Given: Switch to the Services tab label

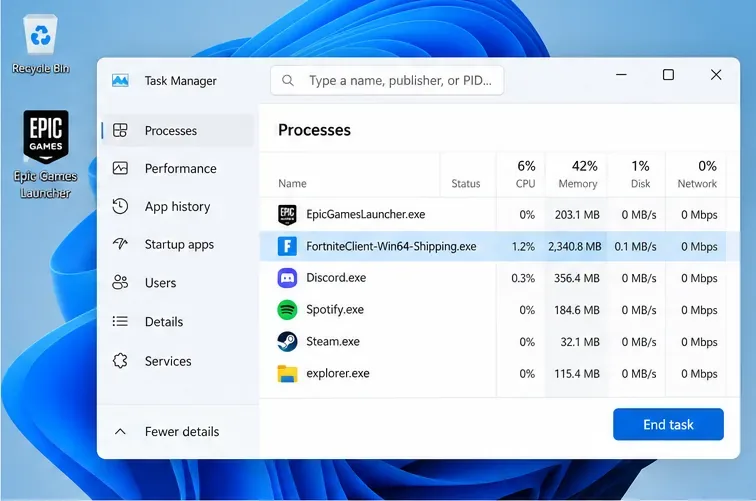Looking at the screenshot, I should (168, 361).
